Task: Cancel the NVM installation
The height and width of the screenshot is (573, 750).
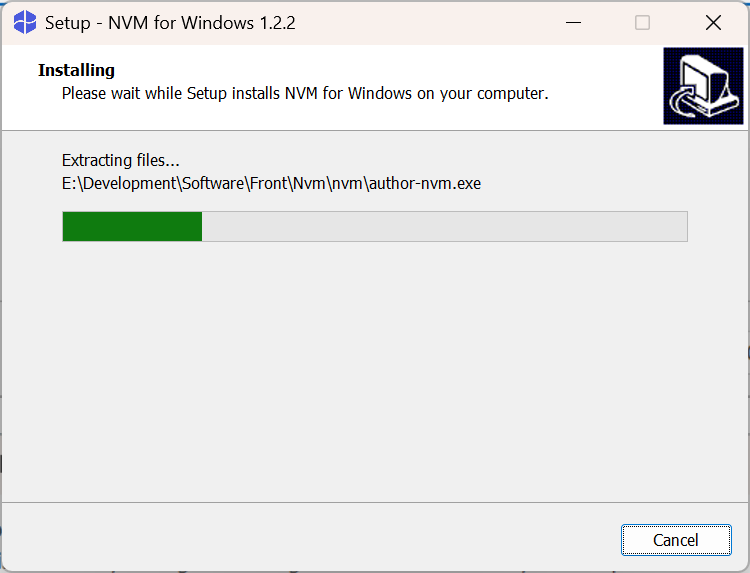Action: point(676,540)
